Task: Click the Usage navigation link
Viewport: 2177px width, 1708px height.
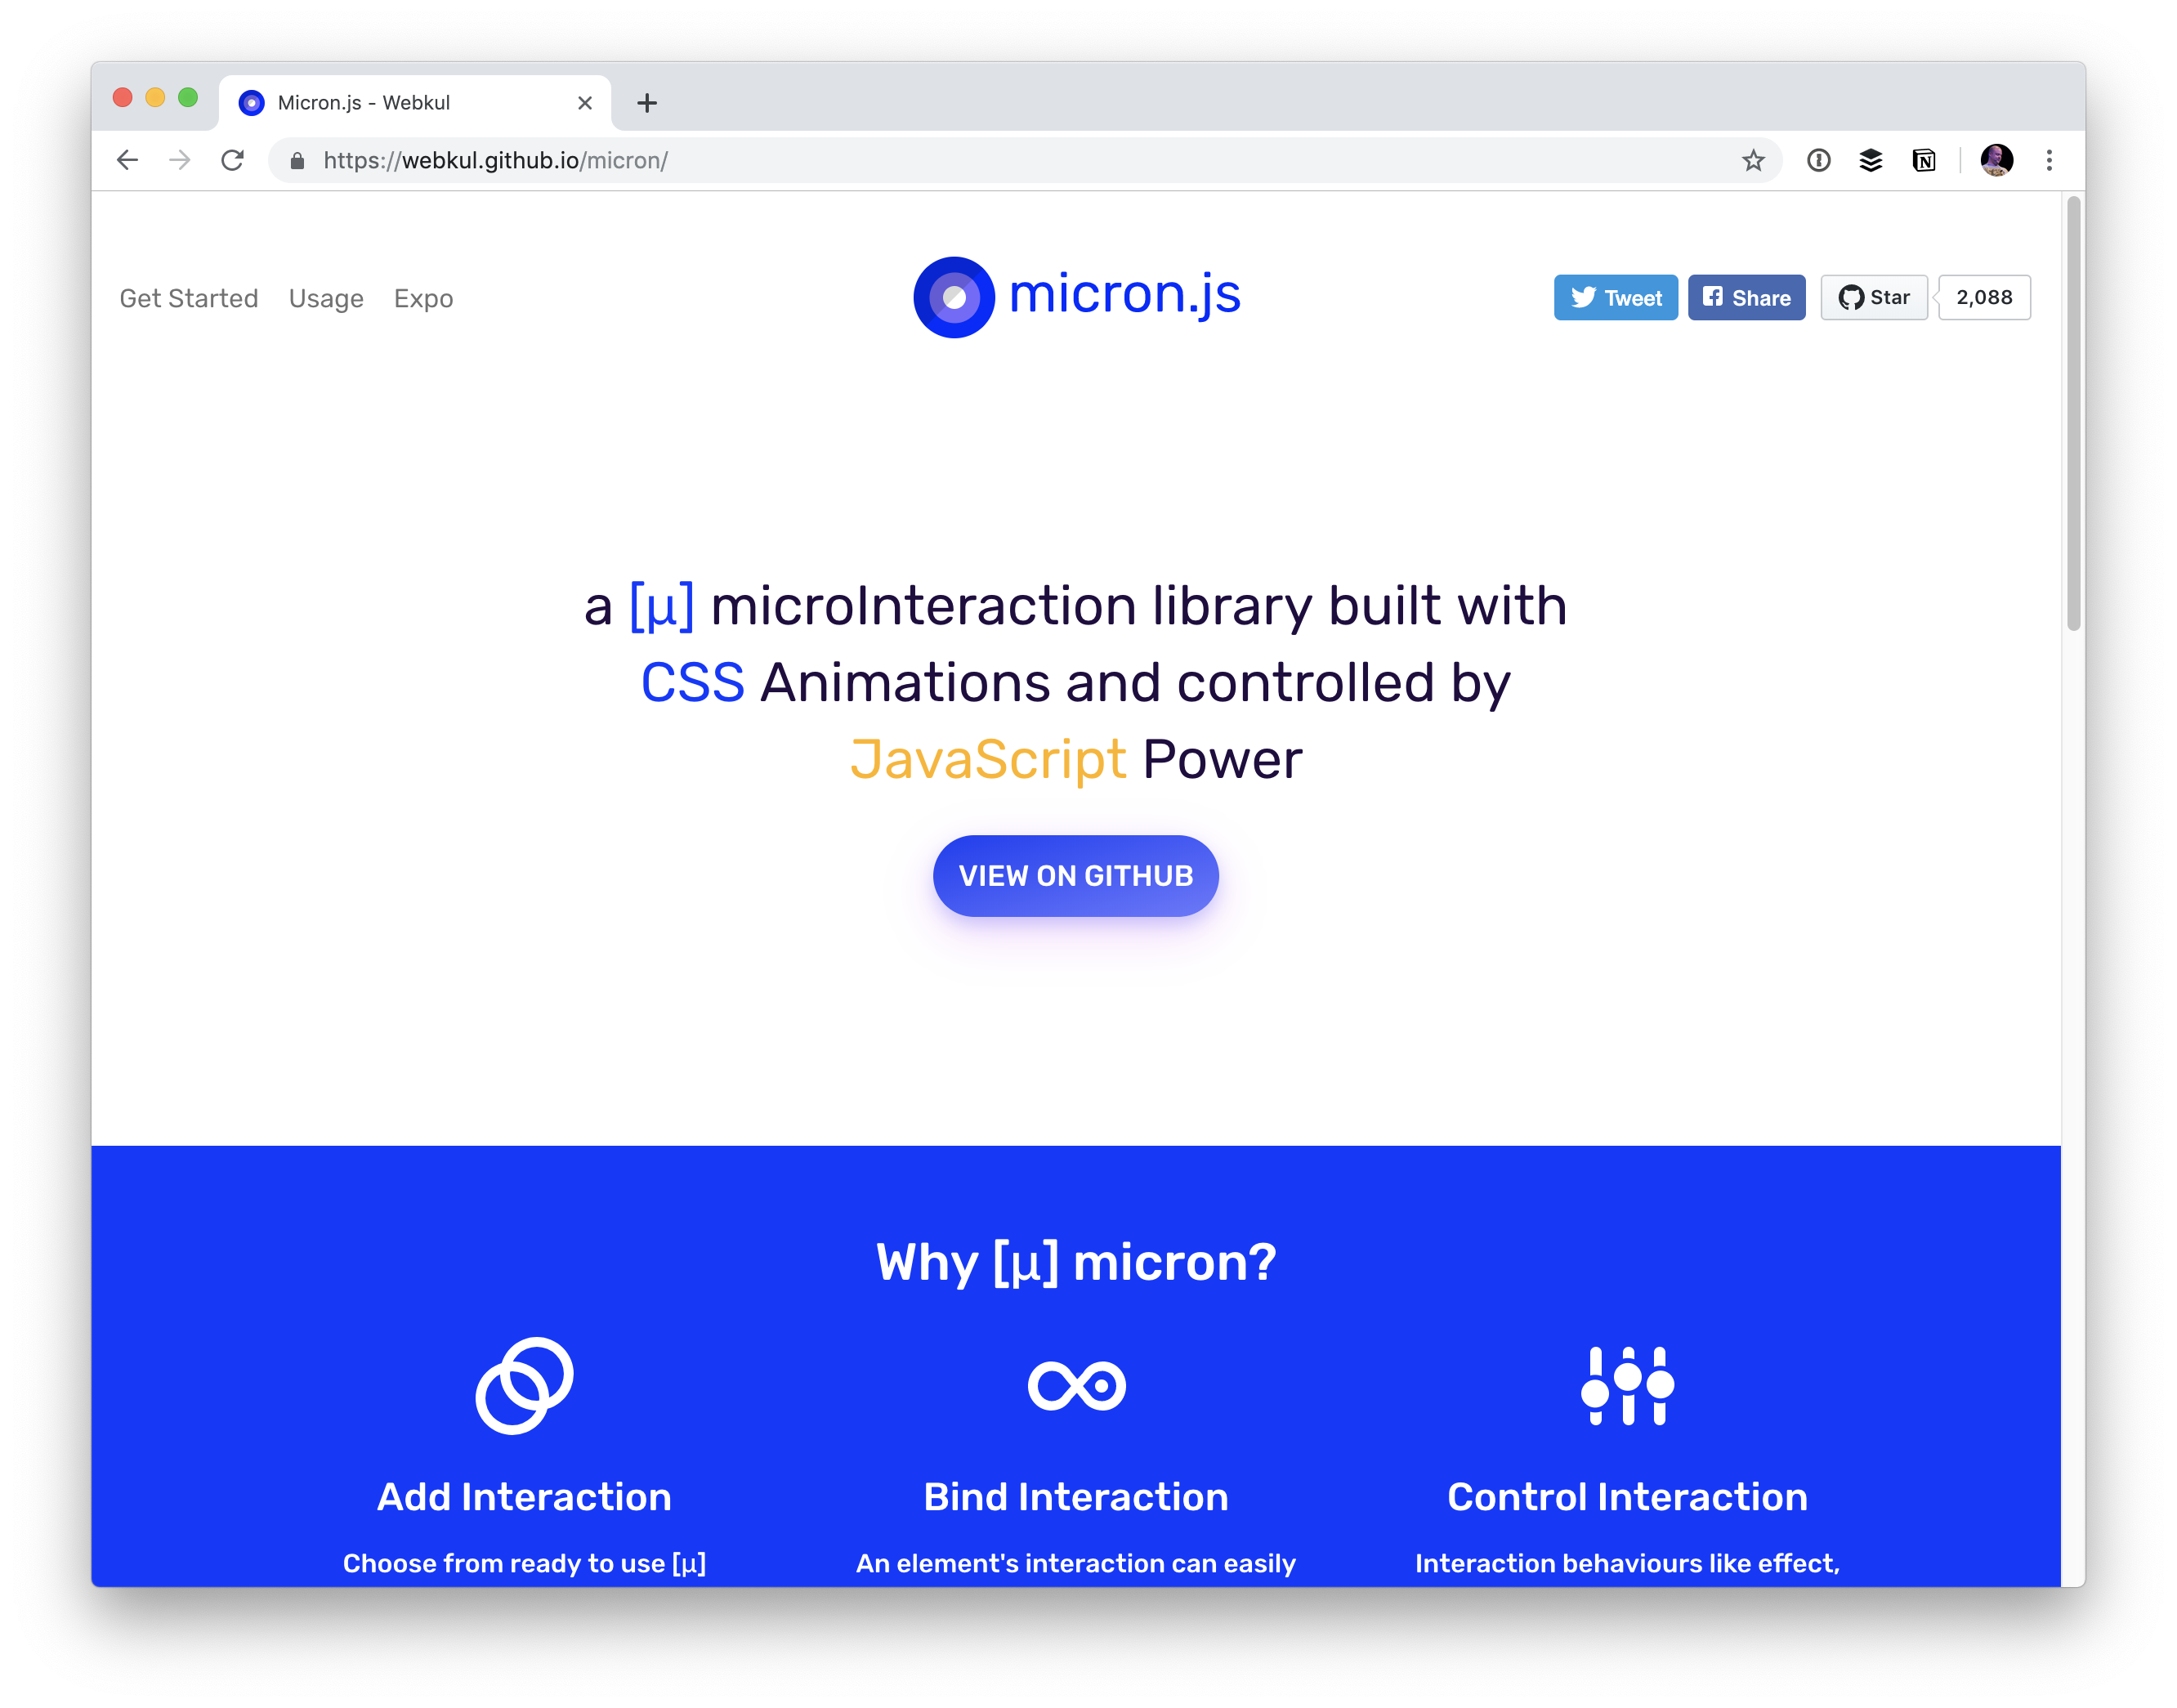Action: 325,297
